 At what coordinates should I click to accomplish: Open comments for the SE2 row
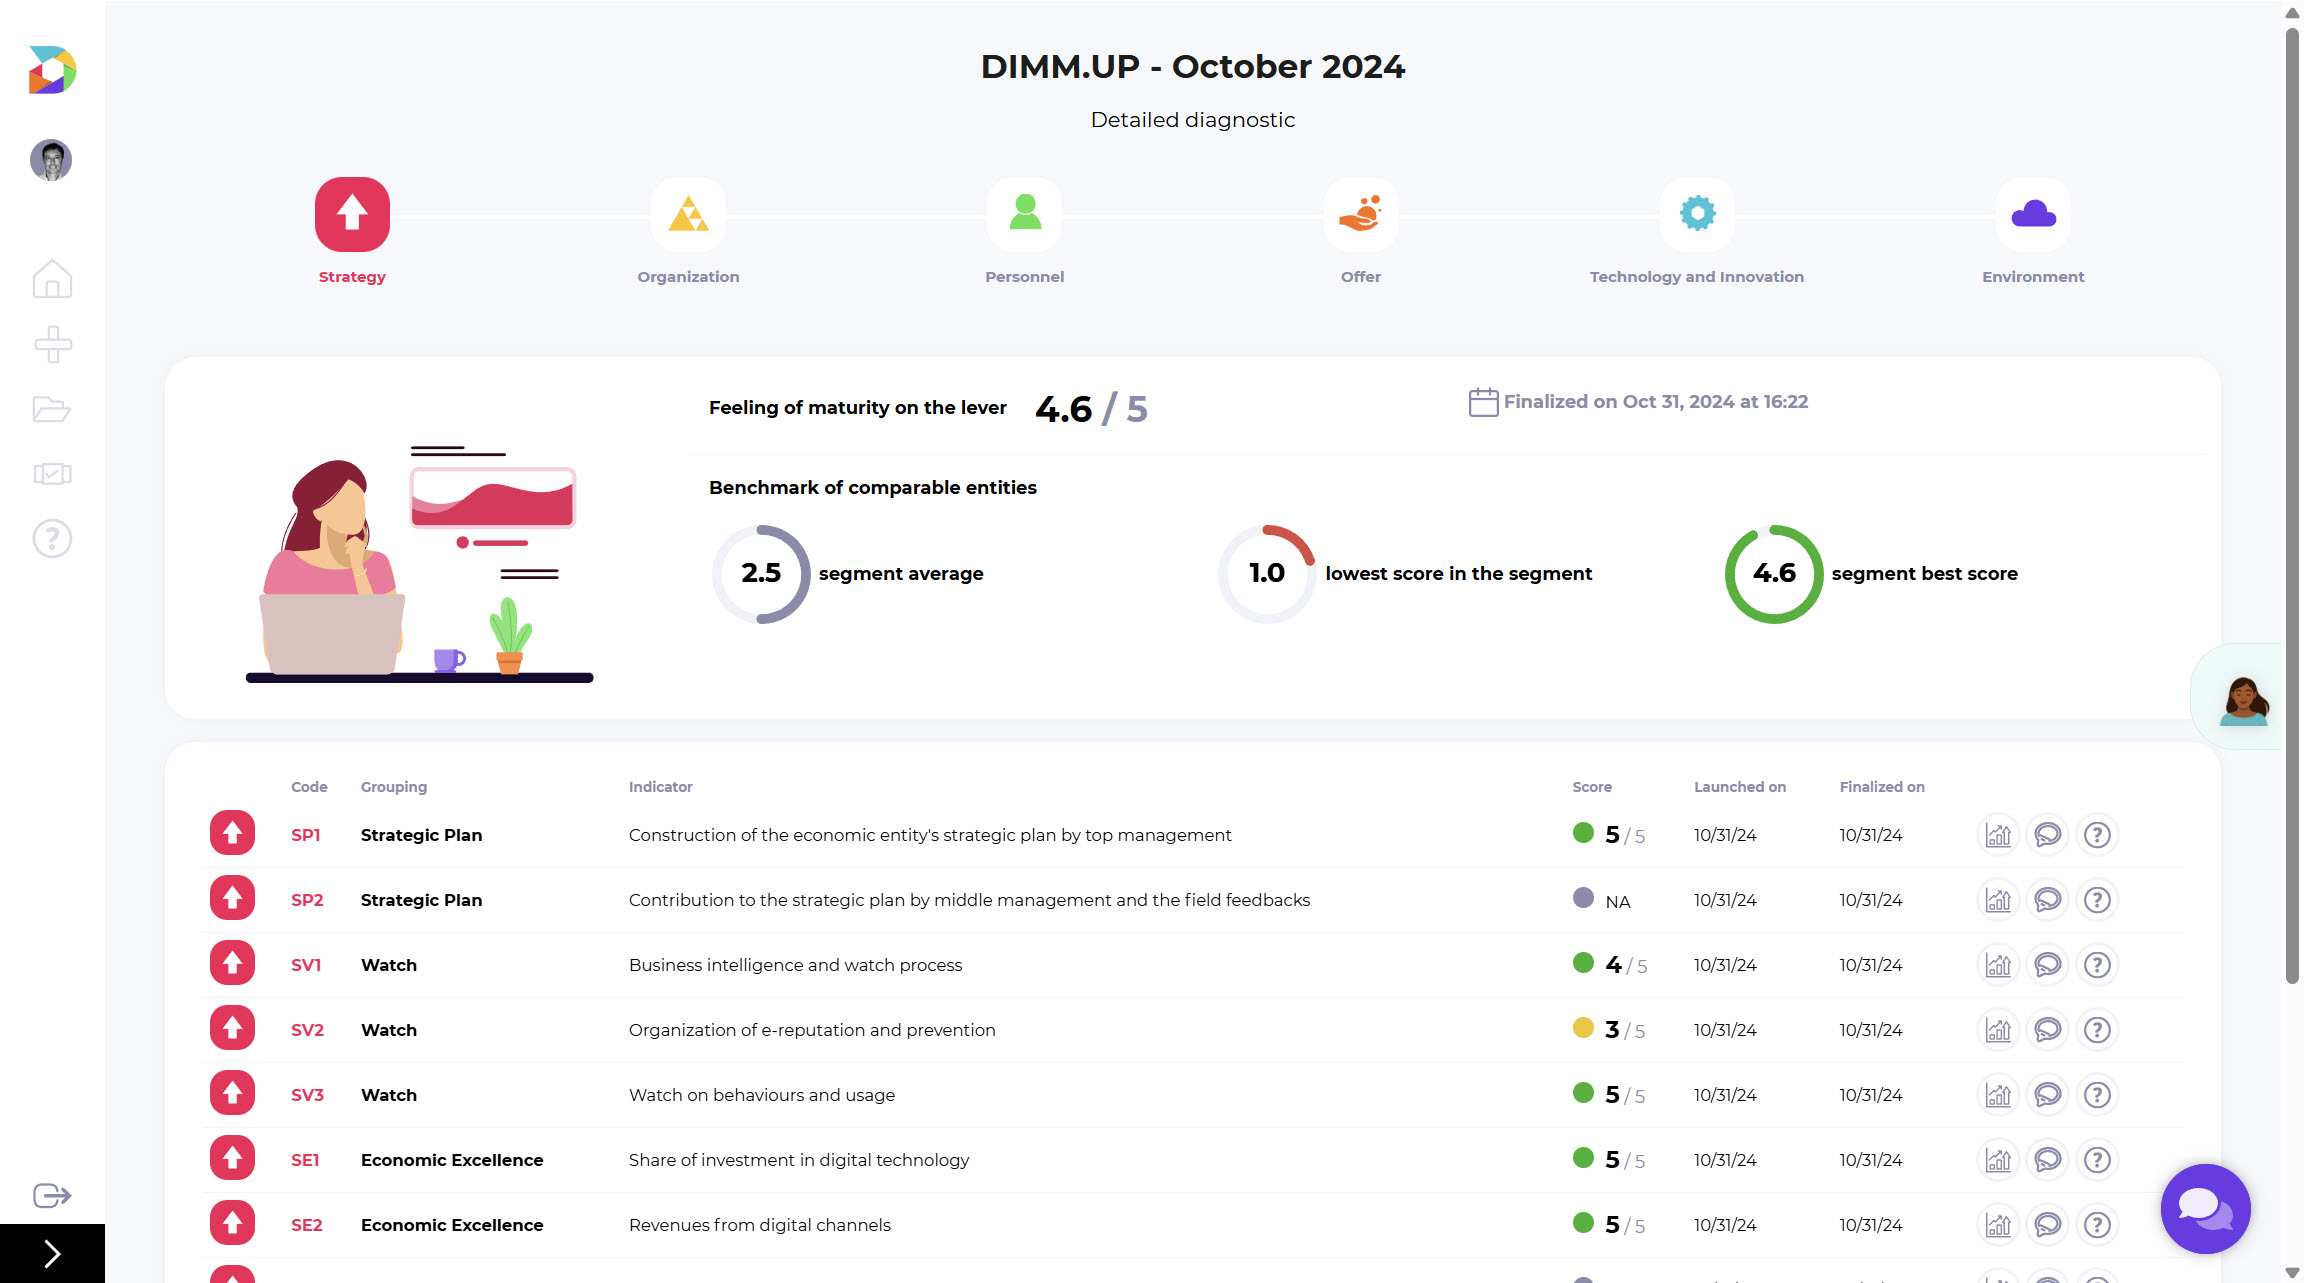(2047, 1225)
